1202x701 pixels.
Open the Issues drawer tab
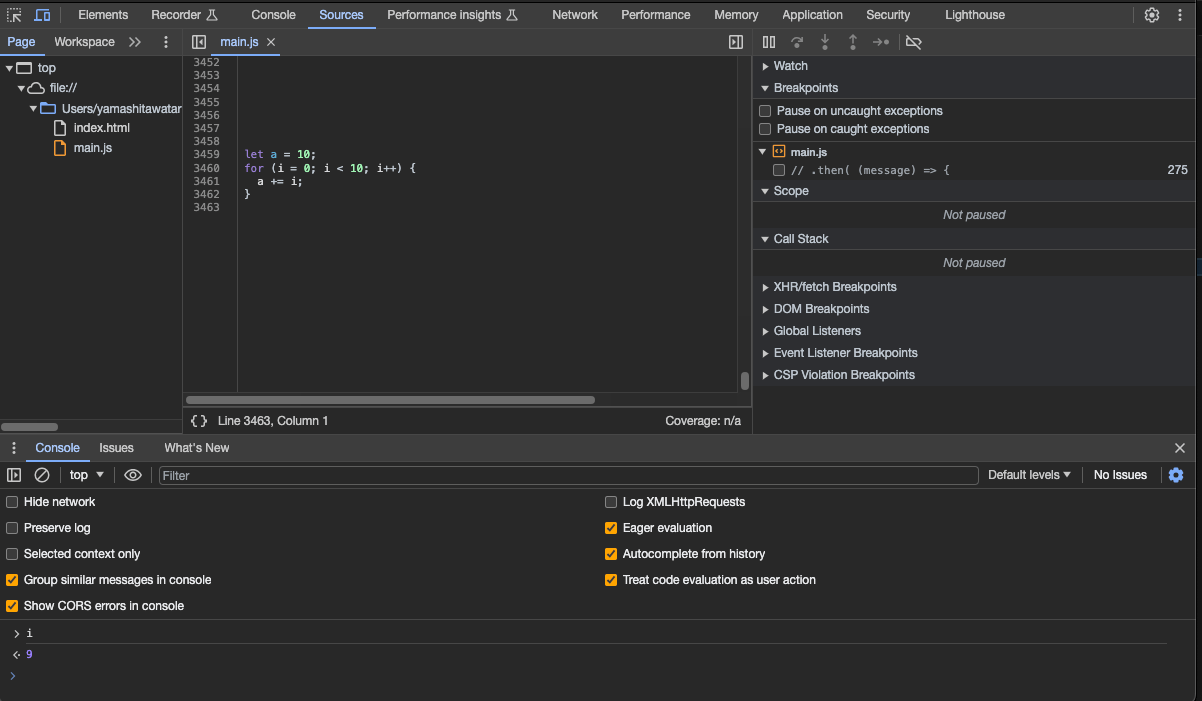click(116, 448)
